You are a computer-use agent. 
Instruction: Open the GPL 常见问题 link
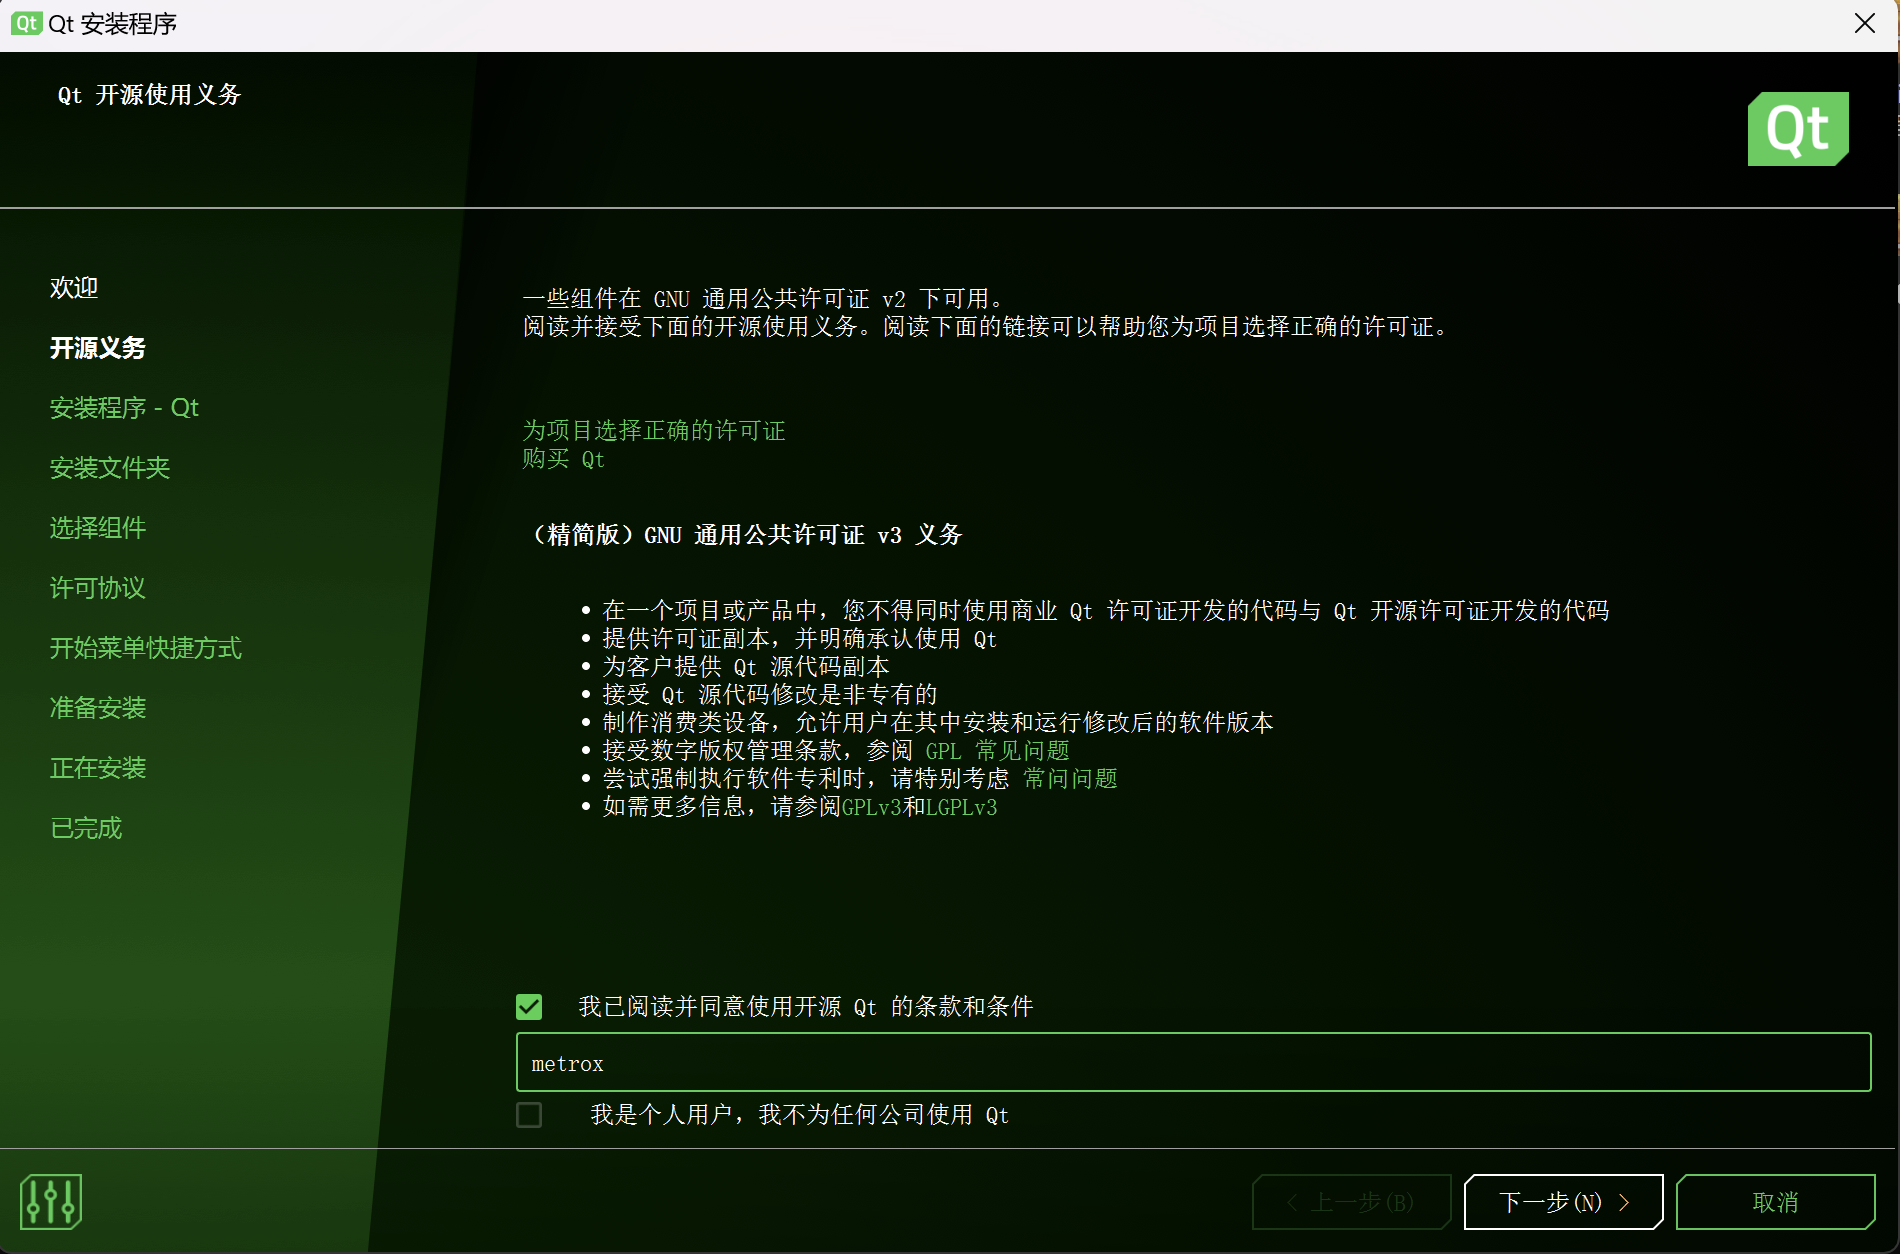click(997, 751)
